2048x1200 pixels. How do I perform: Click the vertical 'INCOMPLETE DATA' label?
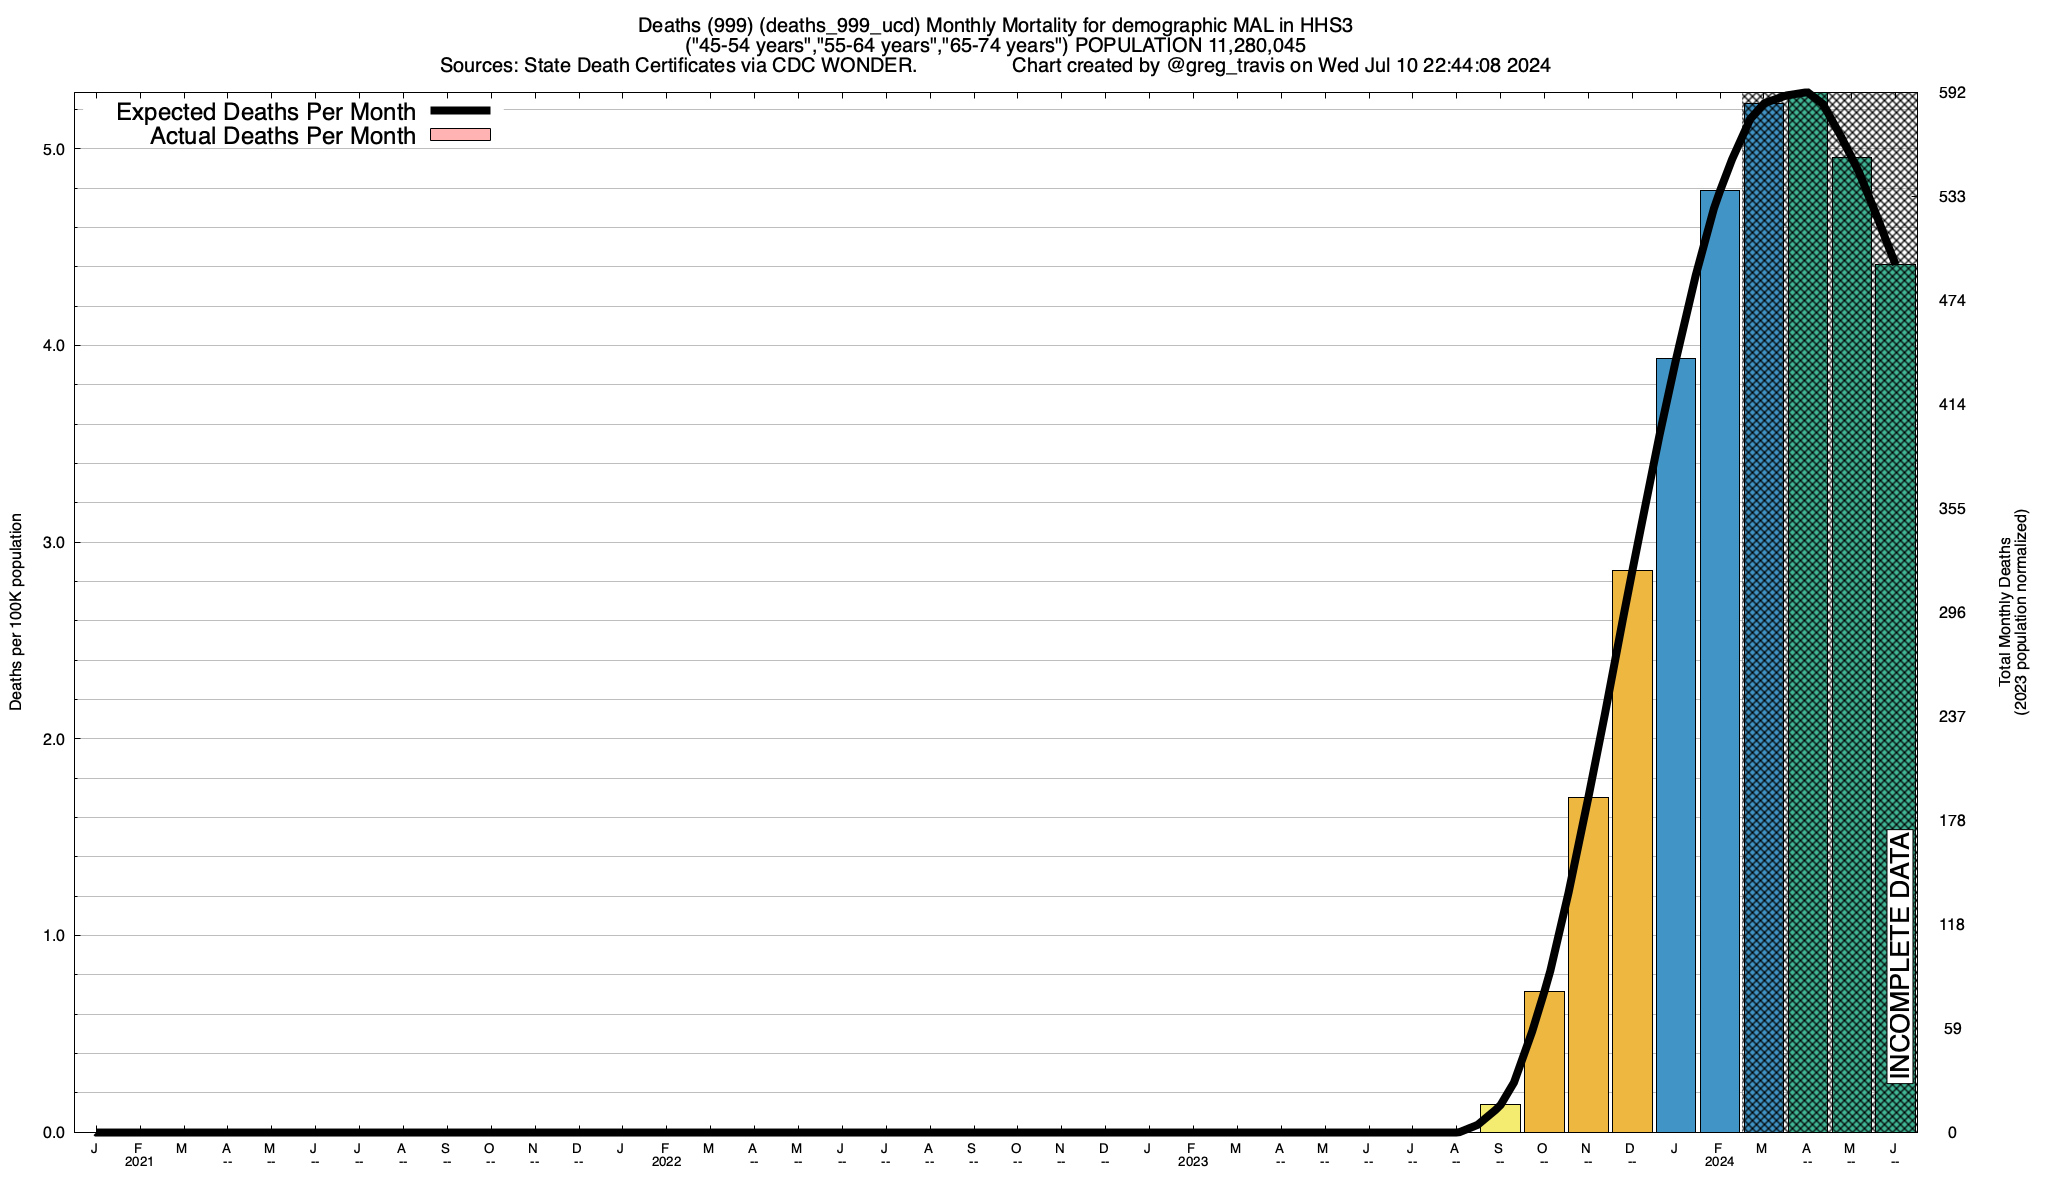tap(1899, 956)
